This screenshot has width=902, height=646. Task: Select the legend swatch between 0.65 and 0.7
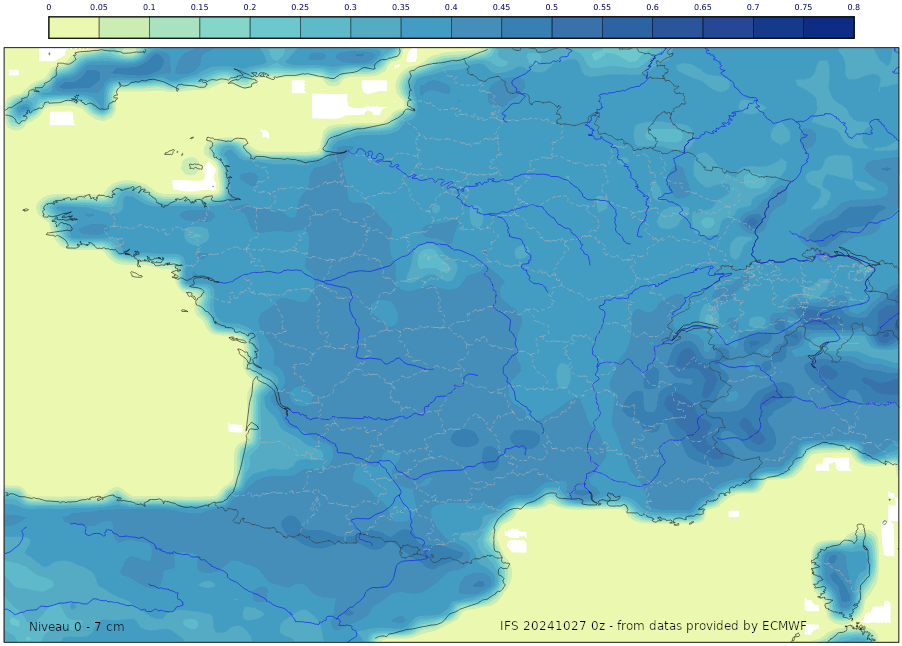(728, 27)
